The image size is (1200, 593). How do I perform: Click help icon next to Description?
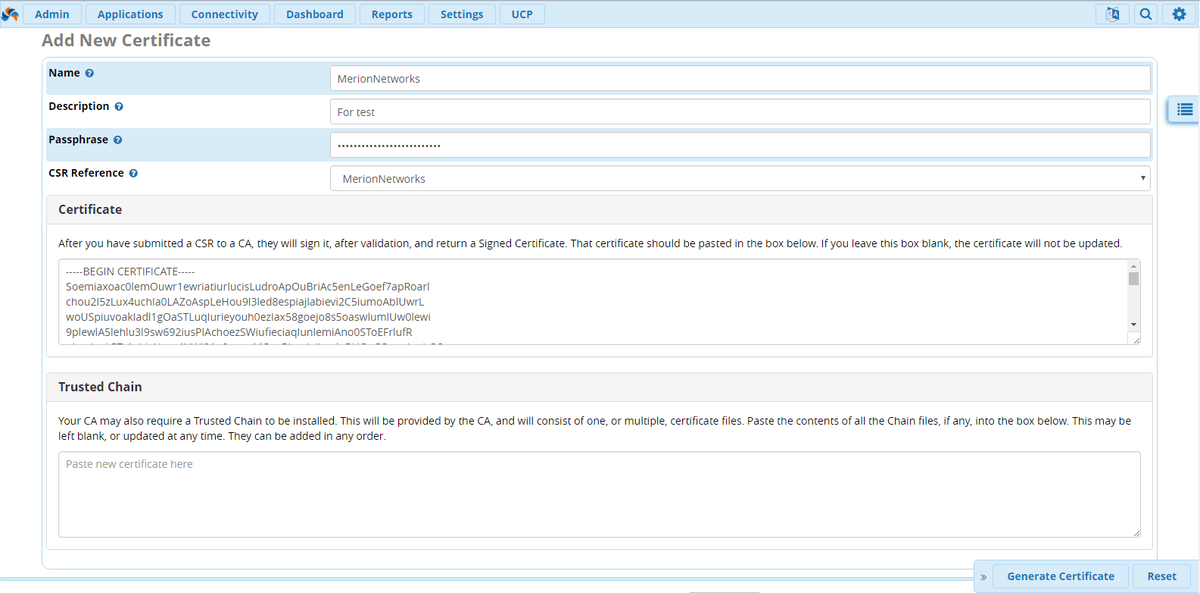click(x=119, y=106)
